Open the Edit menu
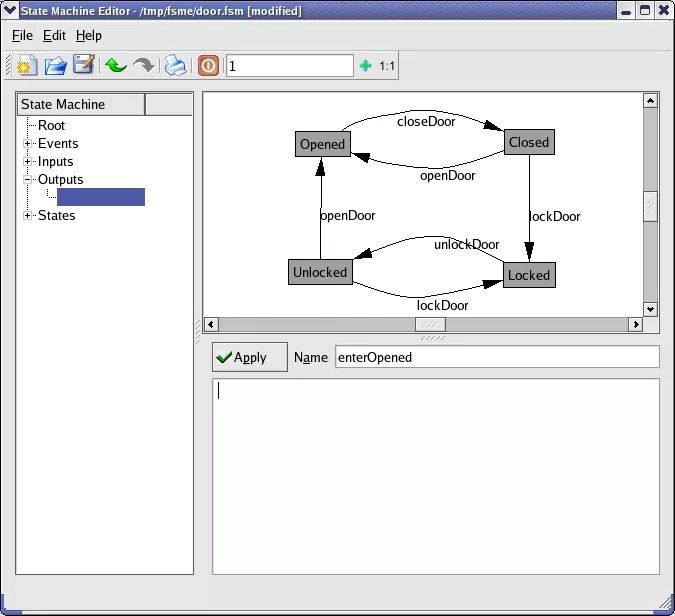This screenshot has width=675, height=616. (x=54, y=35)
